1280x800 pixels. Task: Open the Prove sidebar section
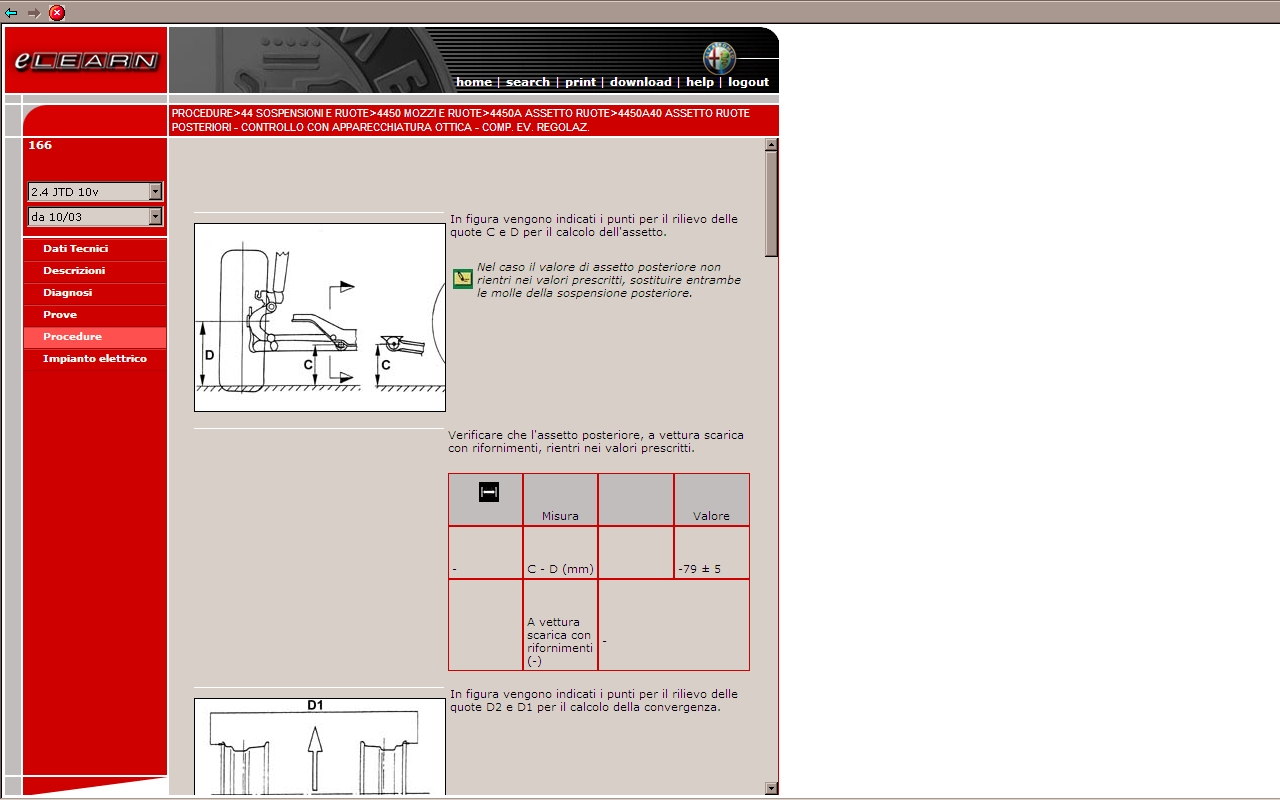[60, 315]
